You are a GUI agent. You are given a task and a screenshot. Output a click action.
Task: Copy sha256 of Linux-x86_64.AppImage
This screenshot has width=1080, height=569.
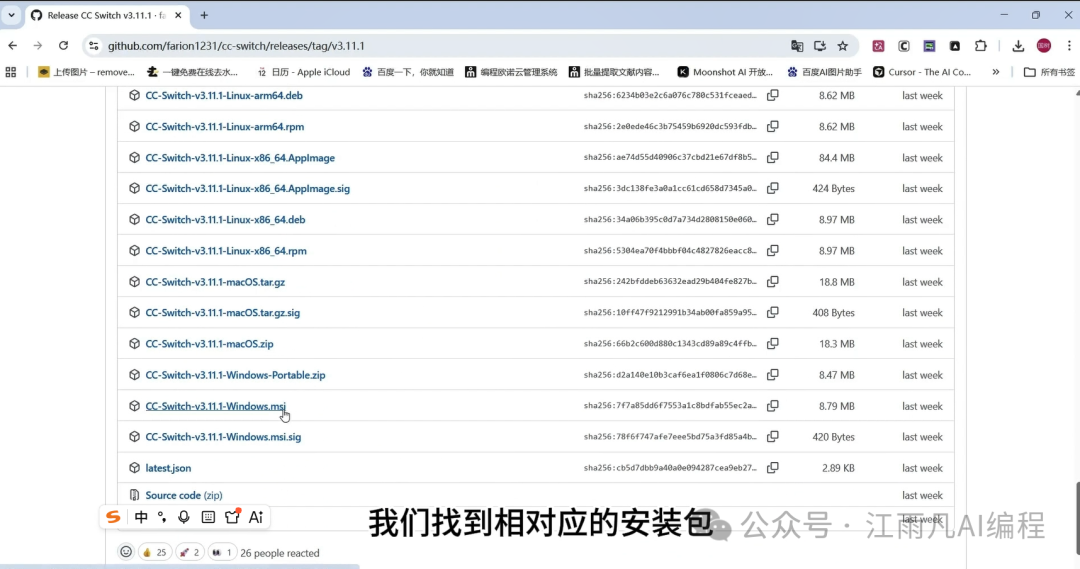773,157
